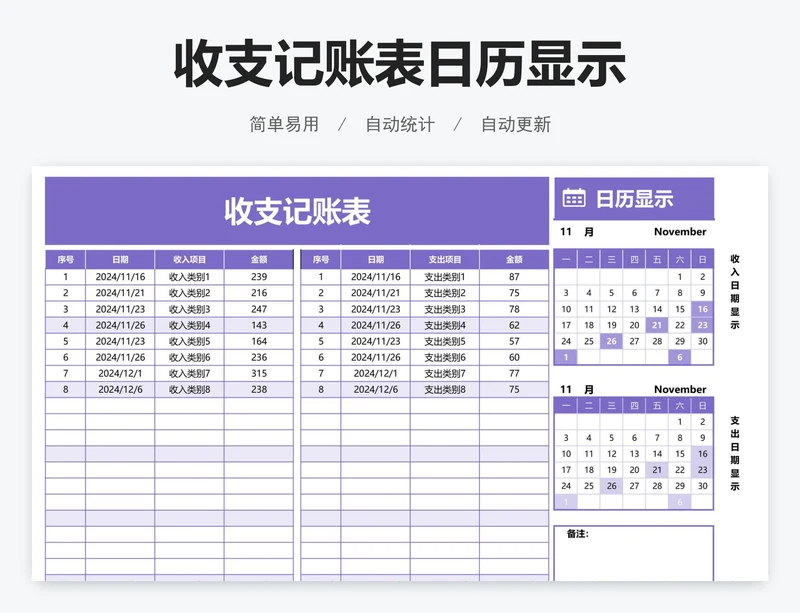Image resolution: width=800 pixels, height=613 pixels.
Task: Click the income amount 143
Action: click(259, 325)
